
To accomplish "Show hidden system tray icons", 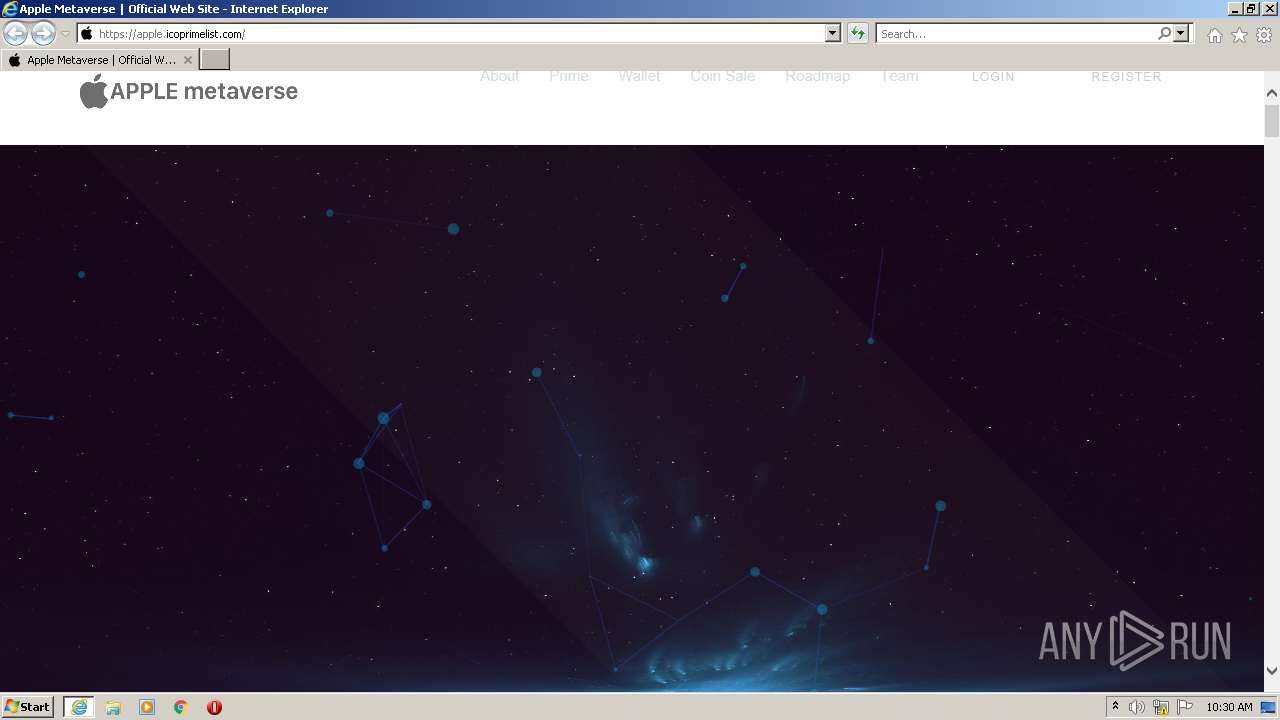I will tap(1116, 707).
